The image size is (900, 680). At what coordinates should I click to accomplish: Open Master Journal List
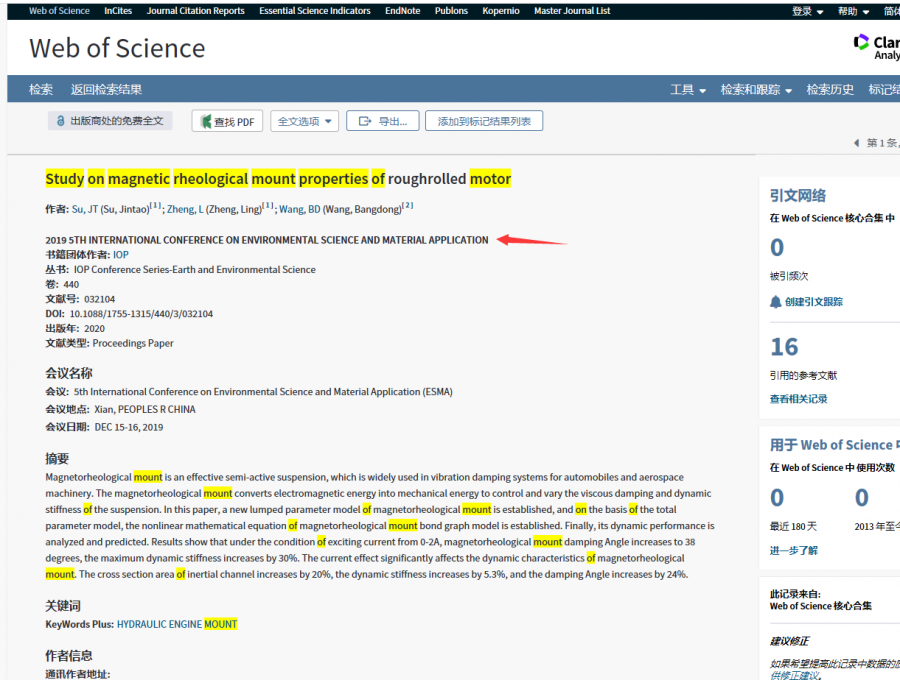point(572,11)
